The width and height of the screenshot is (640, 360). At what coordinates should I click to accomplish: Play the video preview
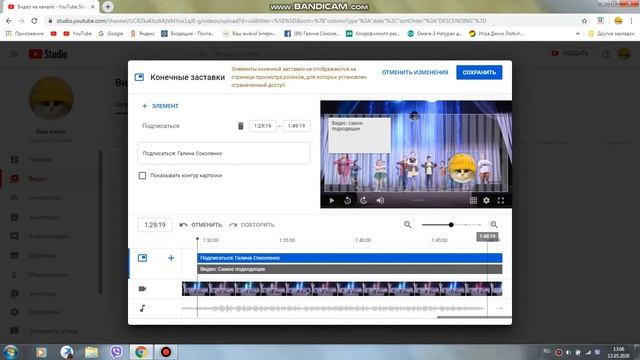point(332,200)
